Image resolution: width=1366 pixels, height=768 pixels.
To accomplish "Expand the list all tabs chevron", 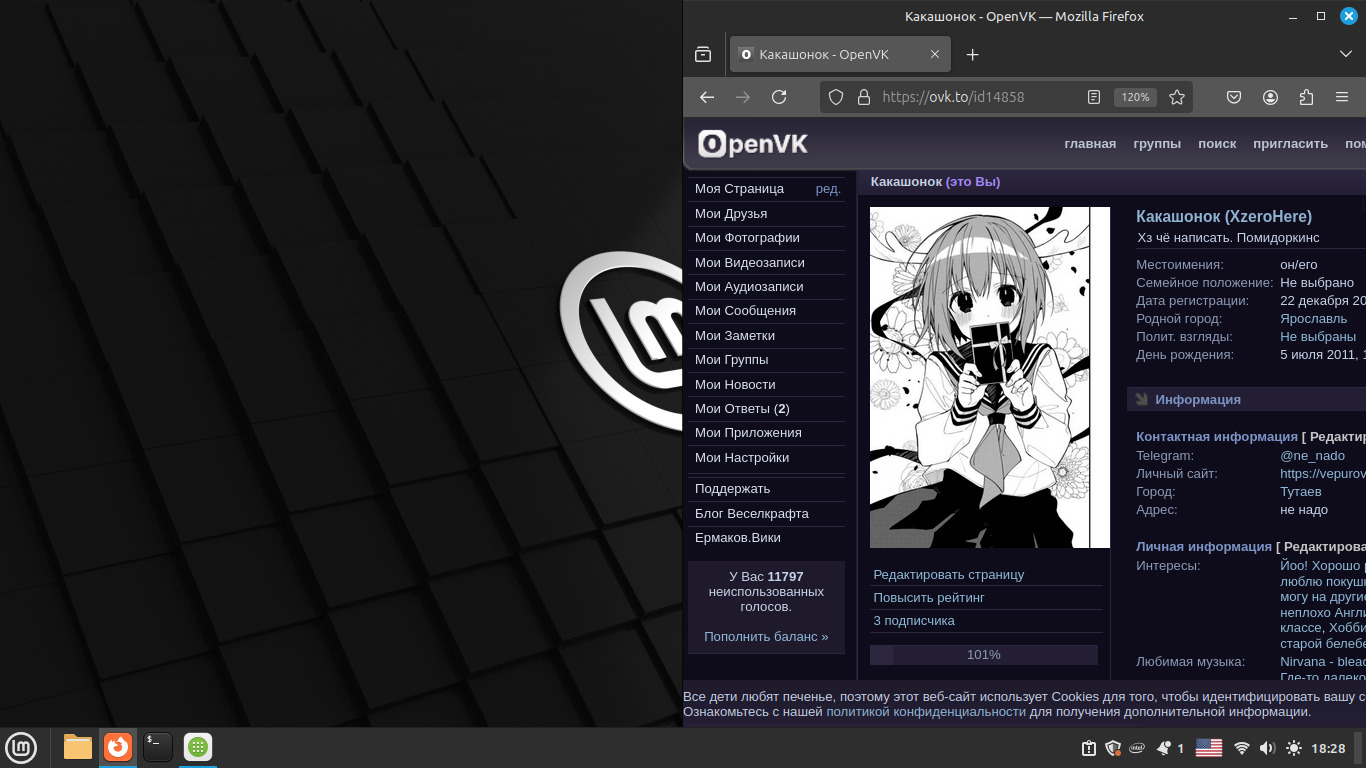I will (1346, 54).
